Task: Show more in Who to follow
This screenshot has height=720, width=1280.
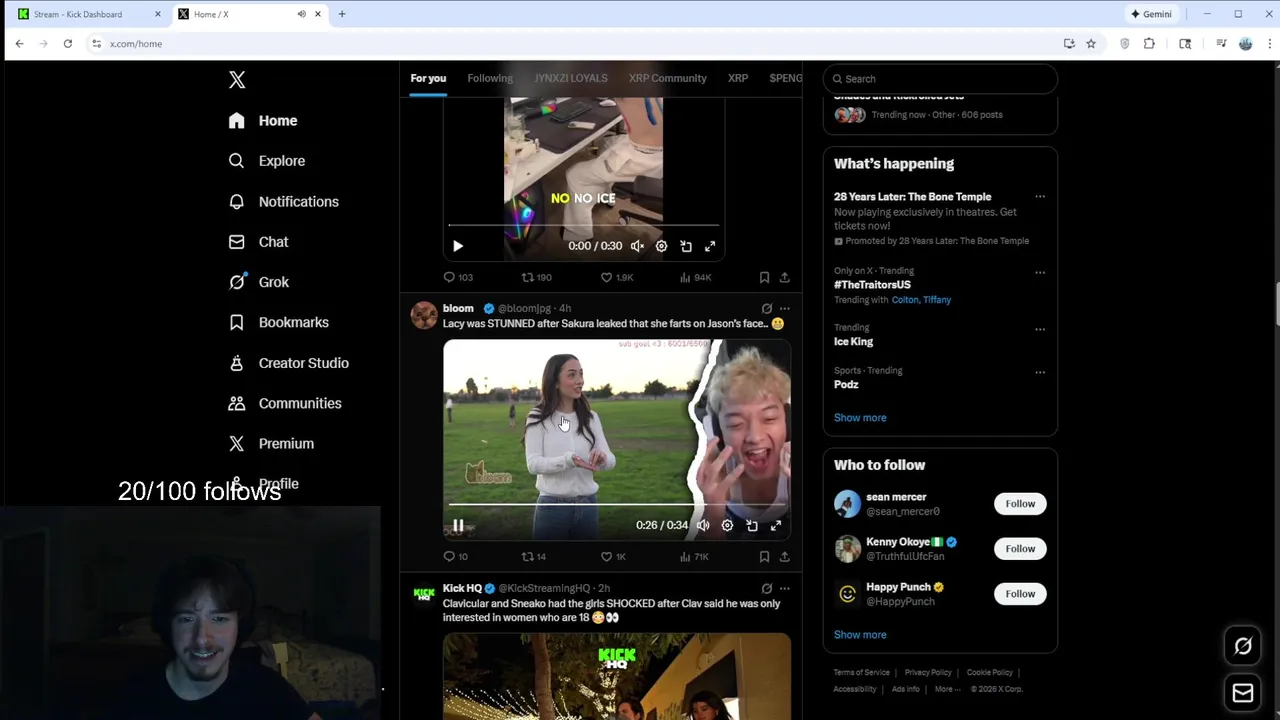Action: 860,635
